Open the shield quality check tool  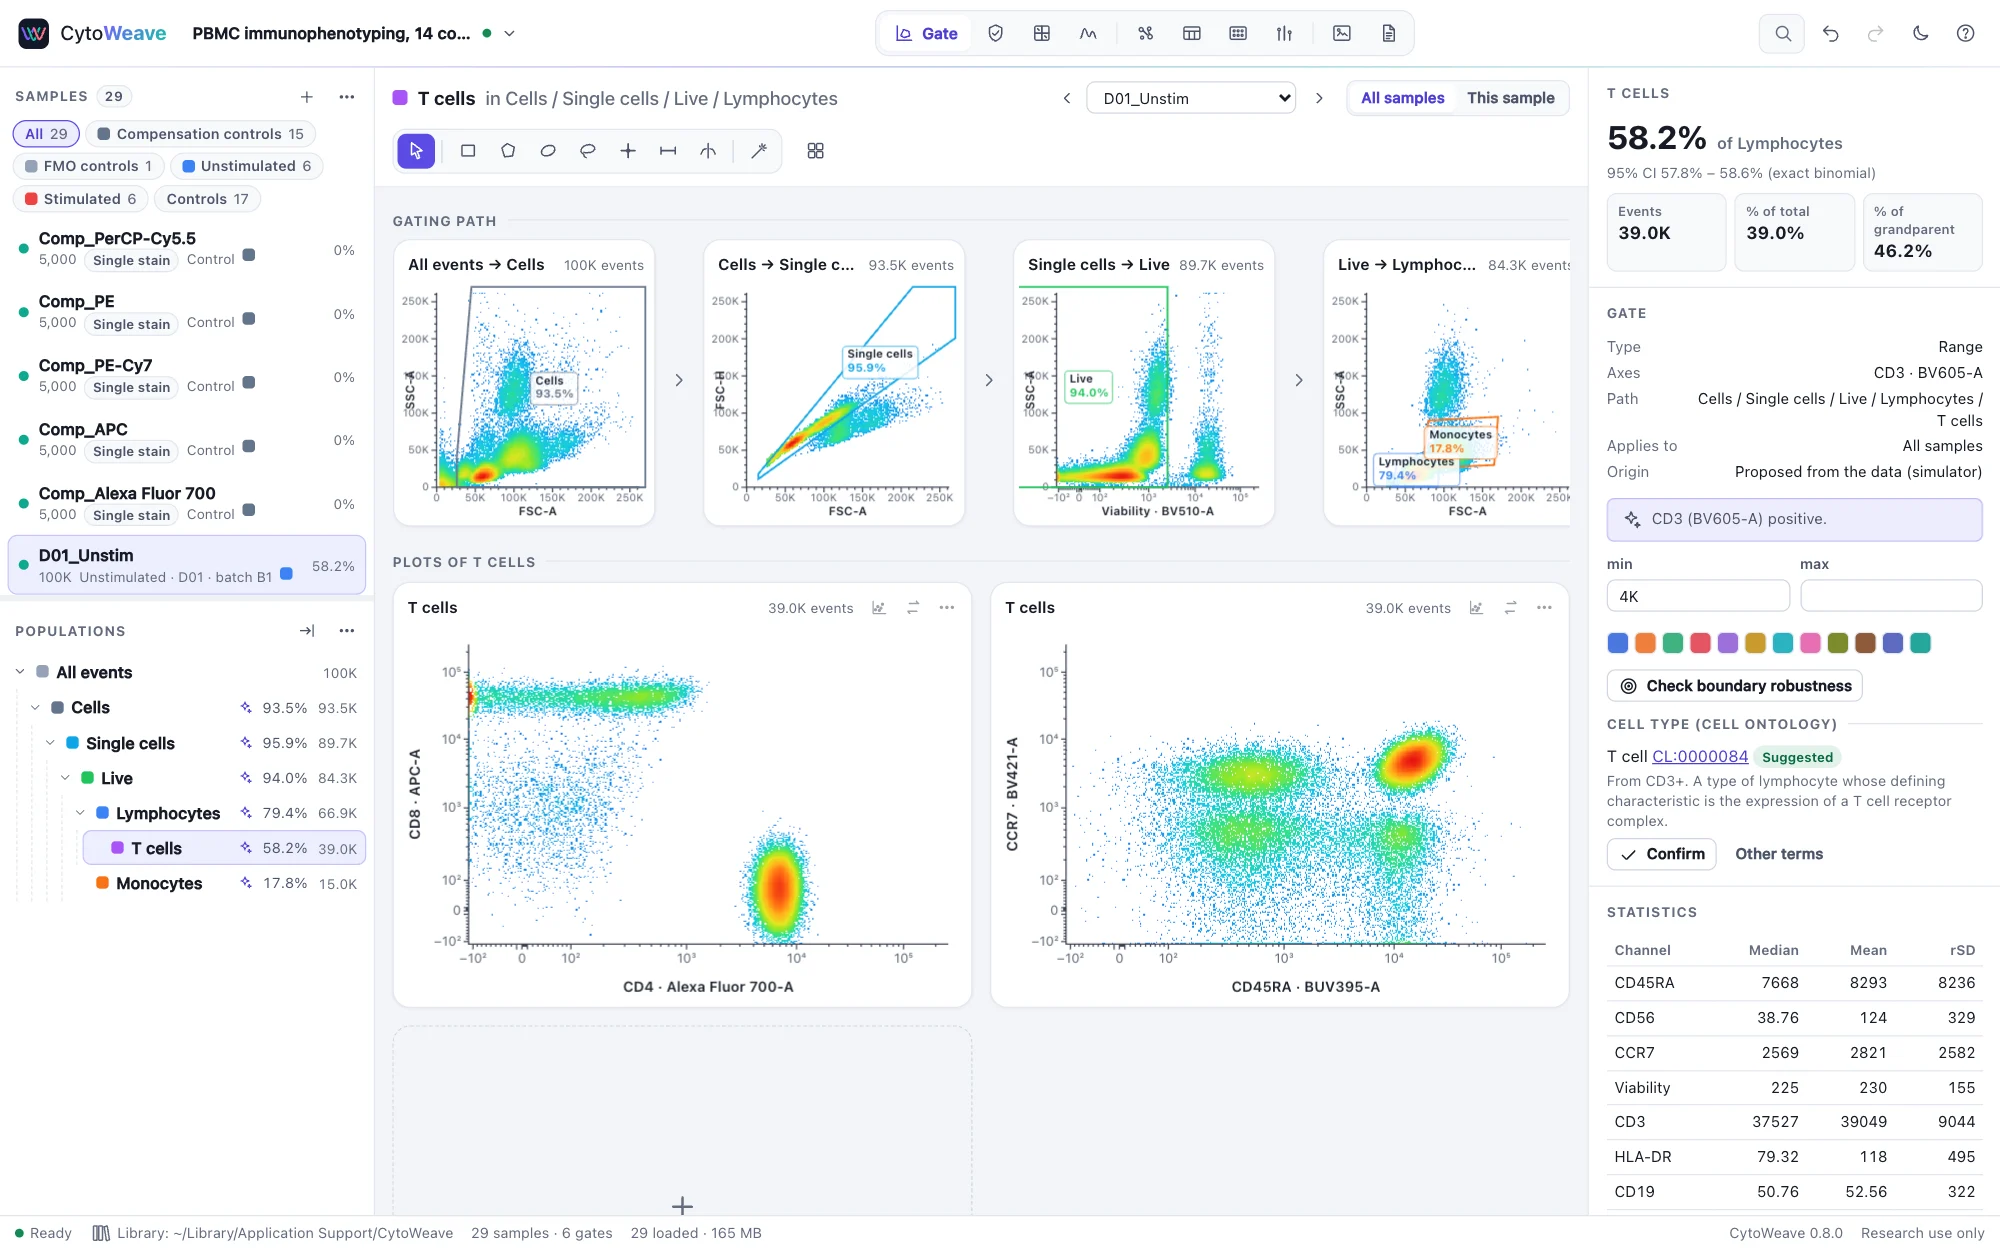996,33
